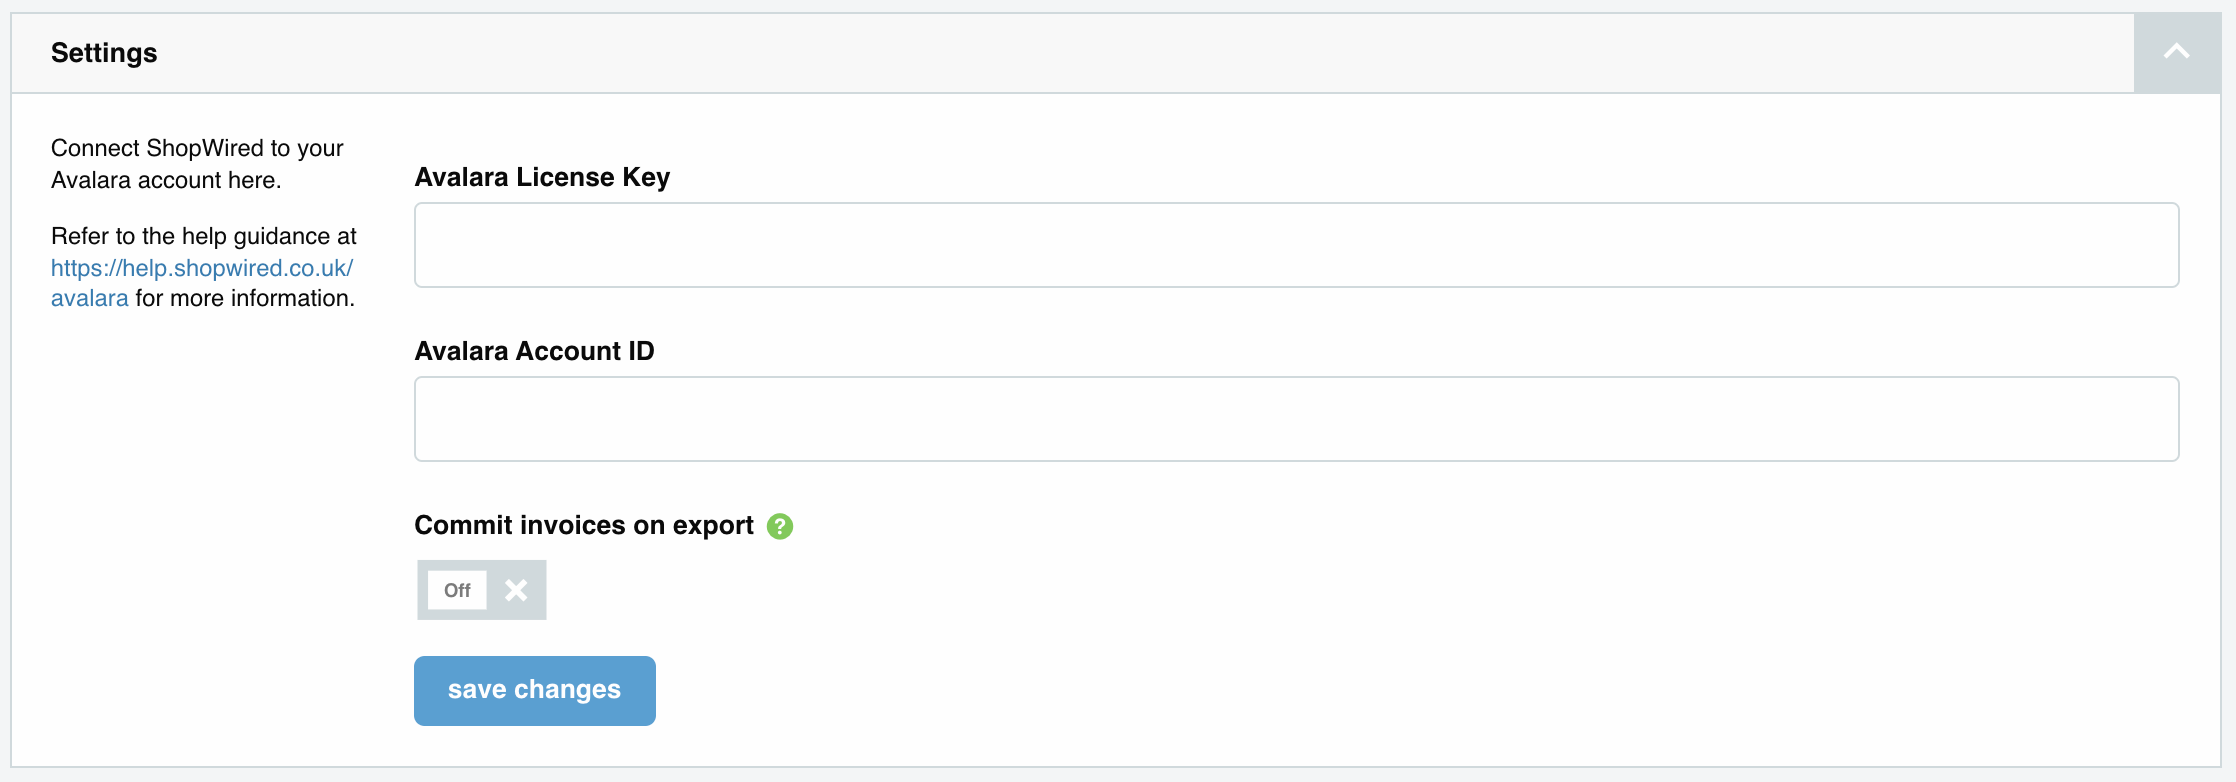Open the help.shopwired.co.uk link
2236x782 pixels.
coord(202,268)
